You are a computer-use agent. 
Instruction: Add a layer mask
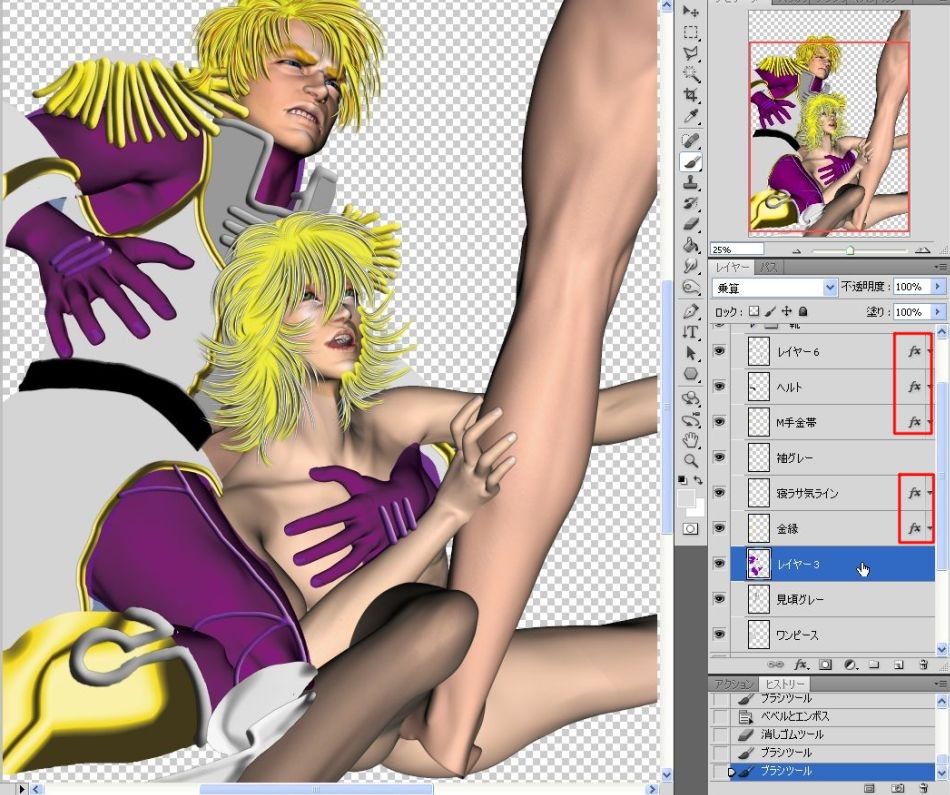click(825, 665)
